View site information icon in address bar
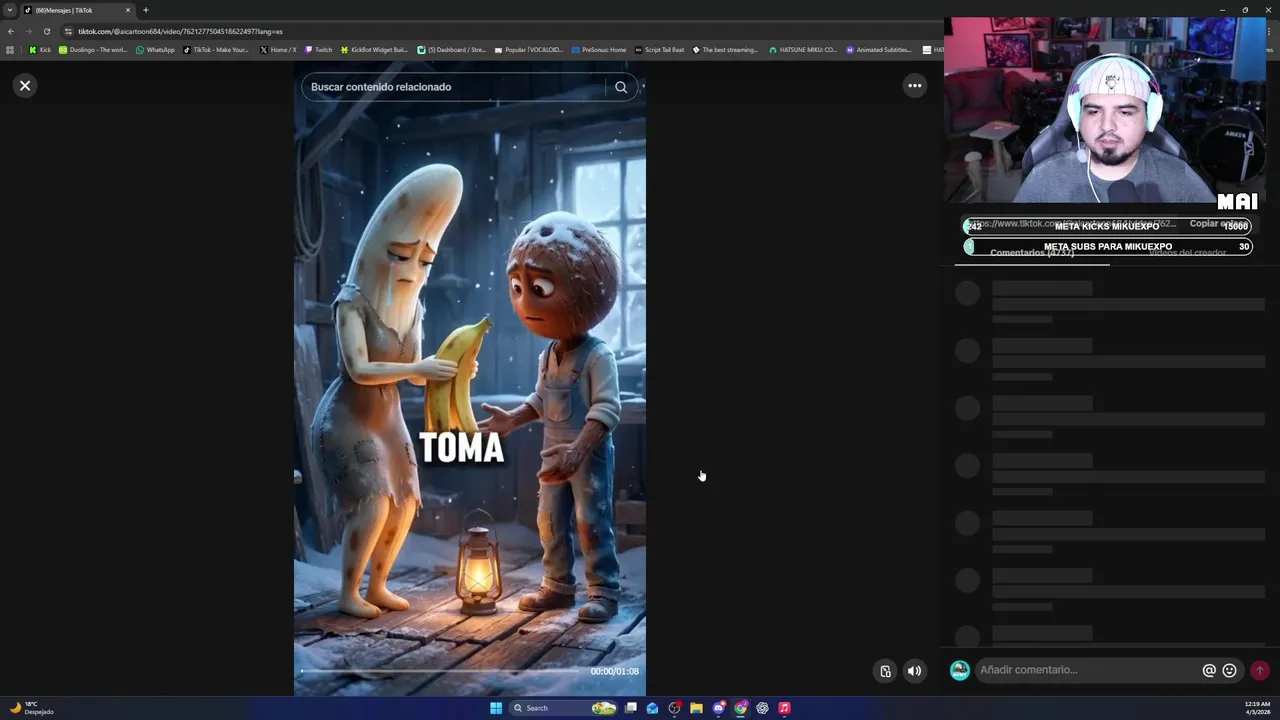Viewport: 1280px width, 720px height. click(x=69, y=31)
